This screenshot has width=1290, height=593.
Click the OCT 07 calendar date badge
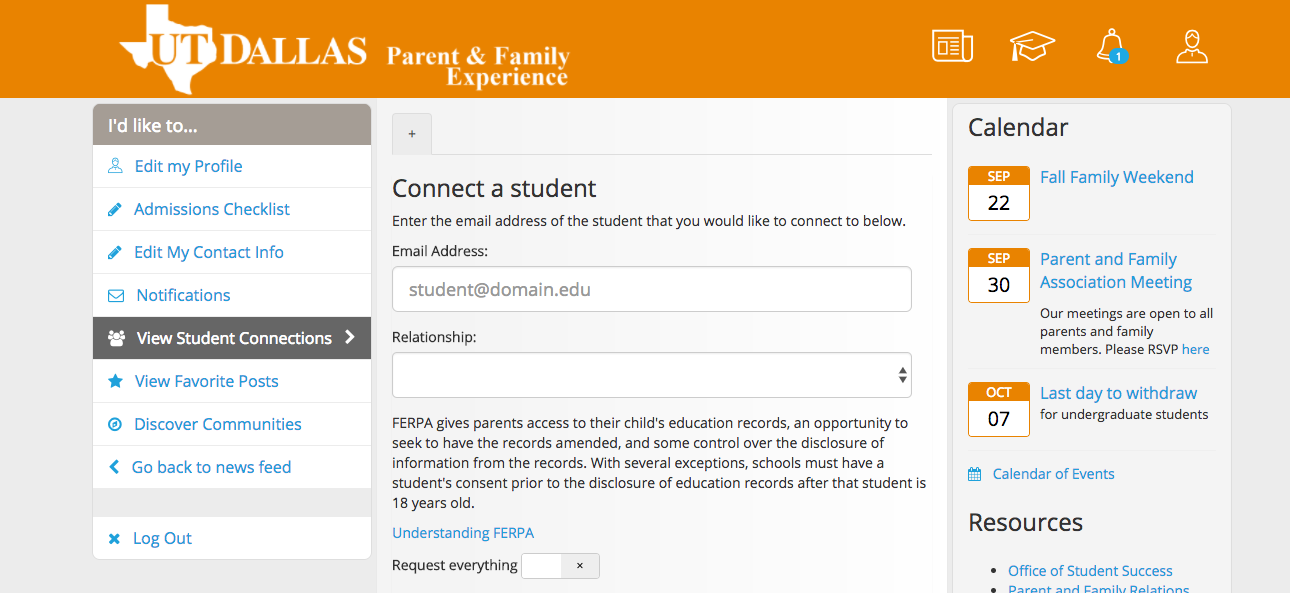pyautogui.click(x=999, y=409)
